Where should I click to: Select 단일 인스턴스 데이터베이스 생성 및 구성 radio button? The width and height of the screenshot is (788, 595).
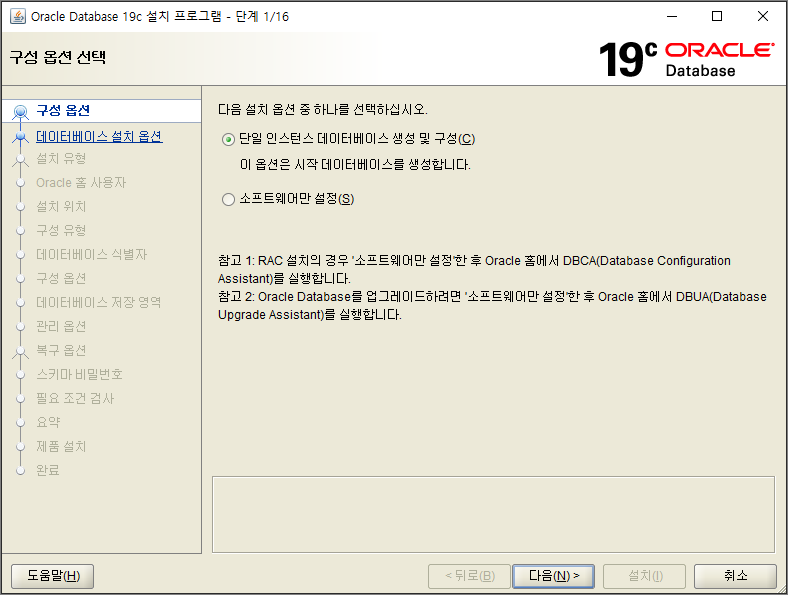[228, 139]
